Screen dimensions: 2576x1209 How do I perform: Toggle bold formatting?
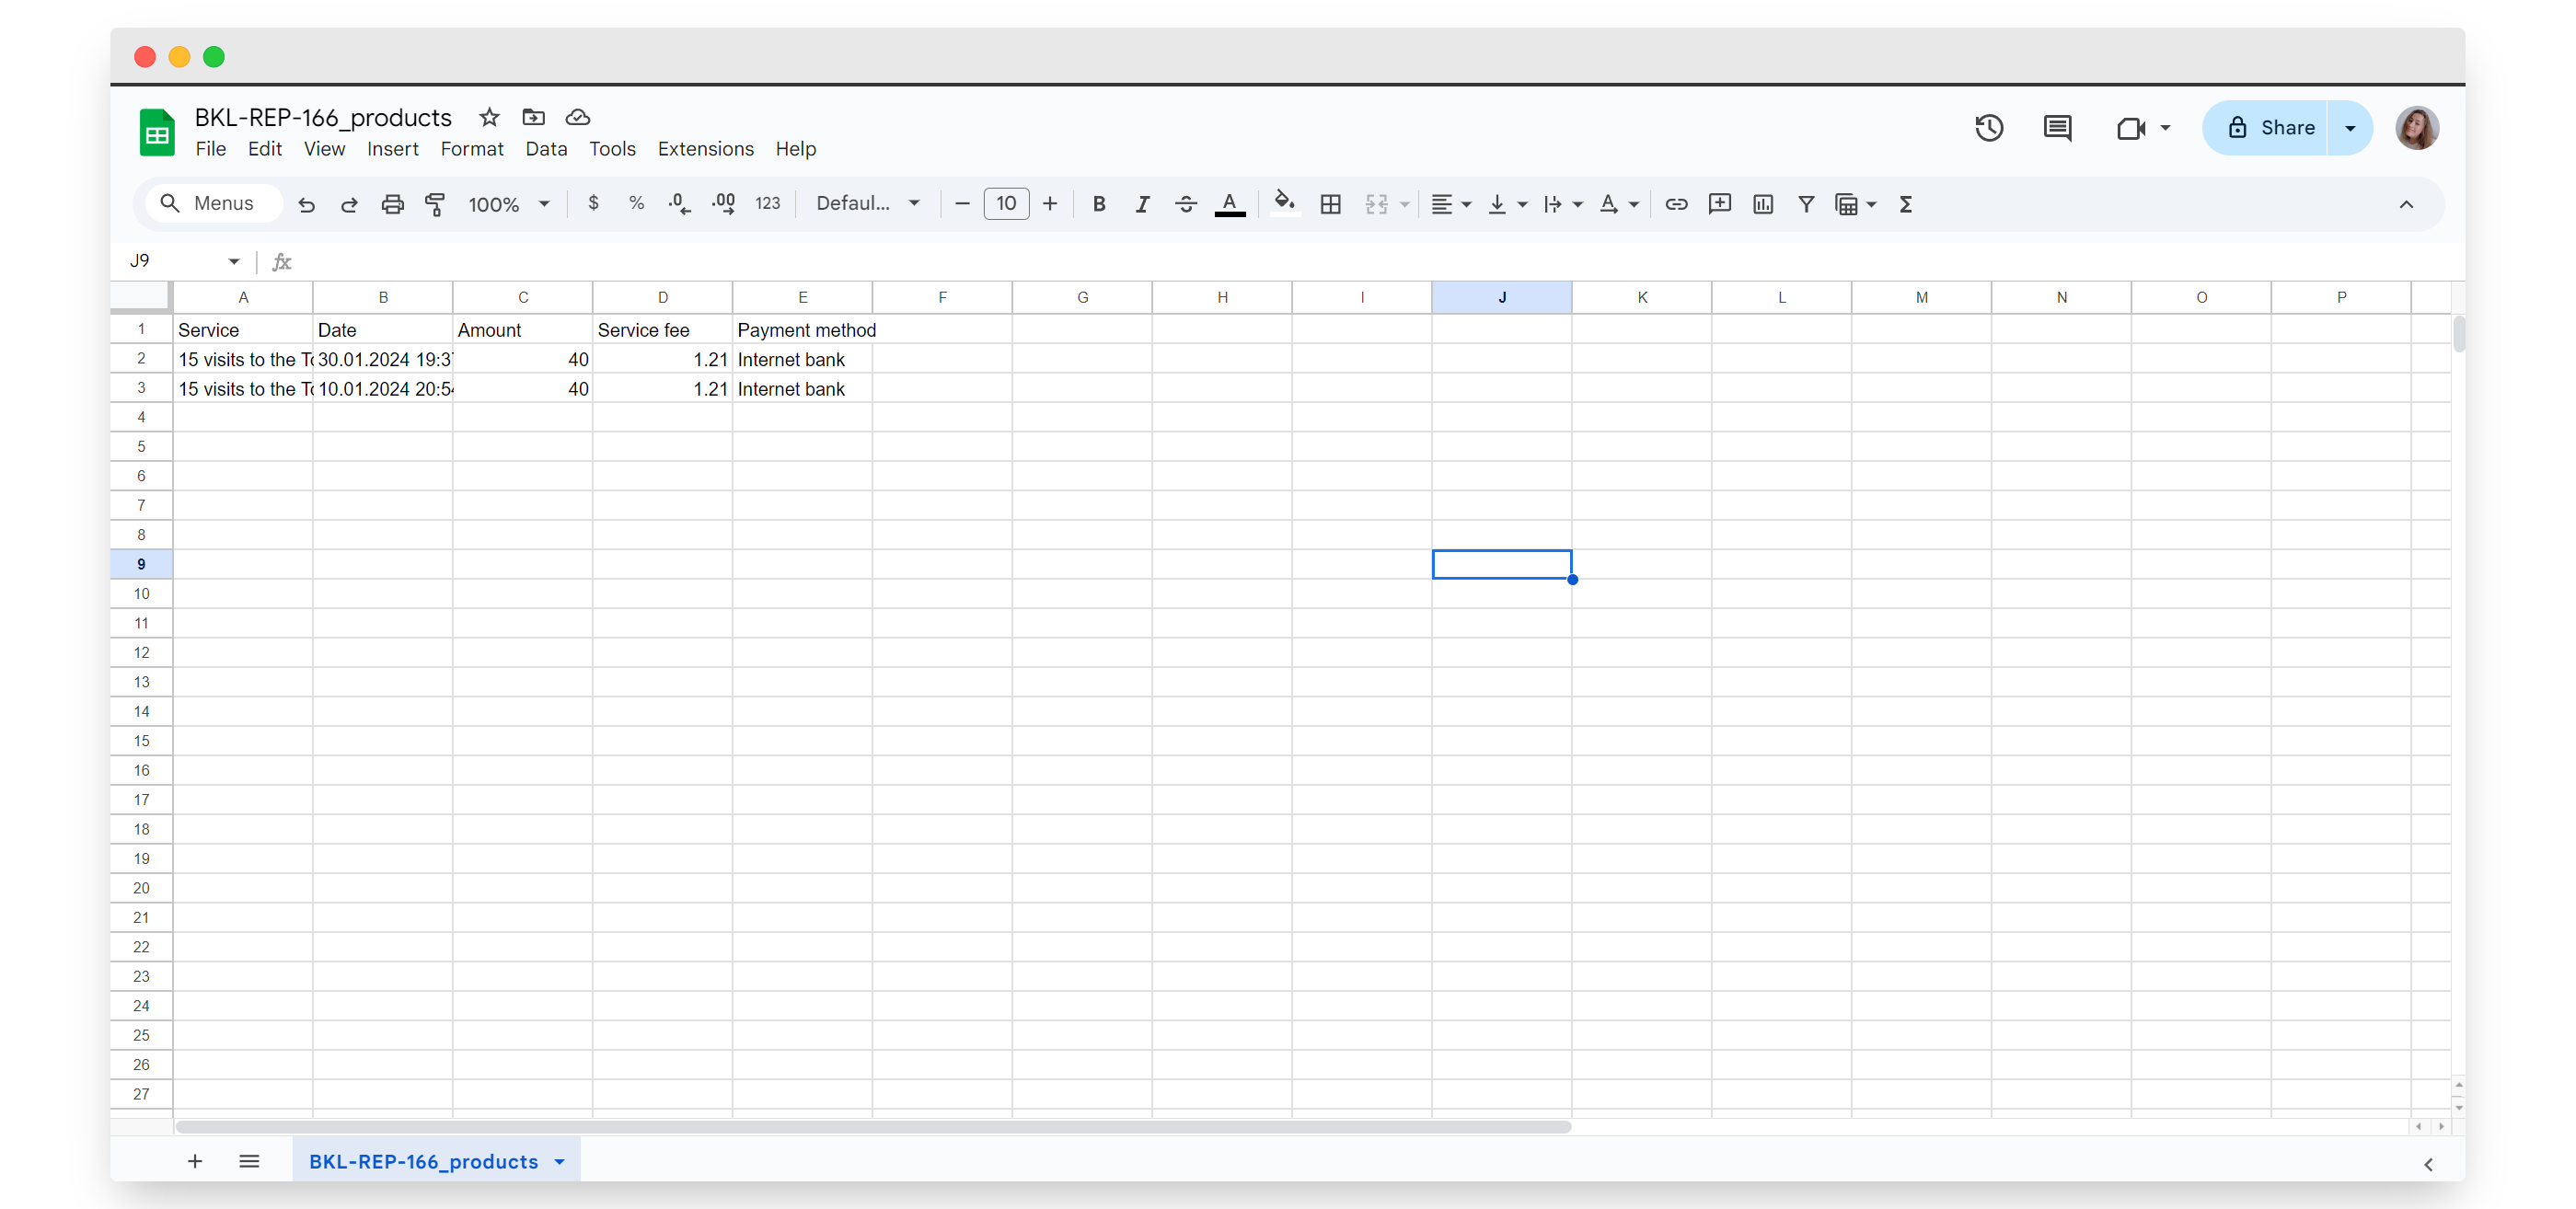(1098, 204)
